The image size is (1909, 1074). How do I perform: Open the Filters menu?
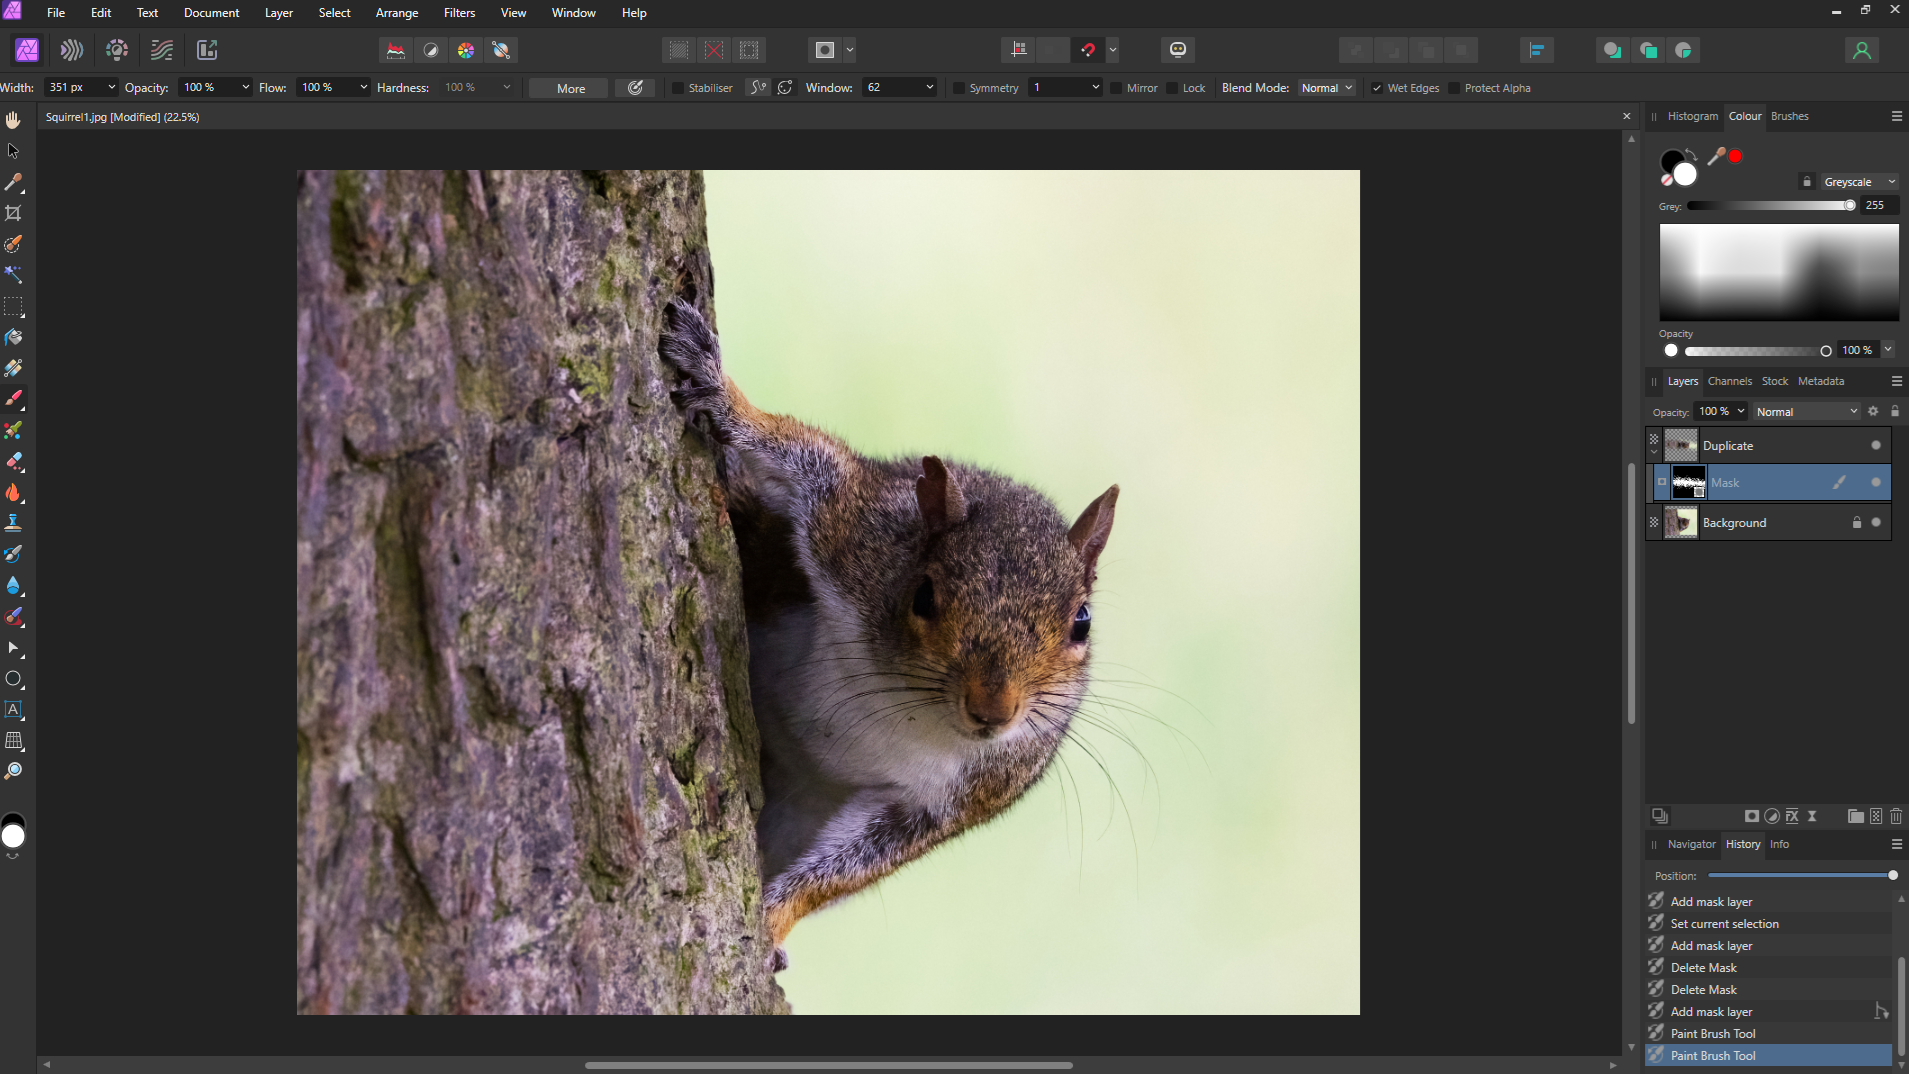[459, 12]
